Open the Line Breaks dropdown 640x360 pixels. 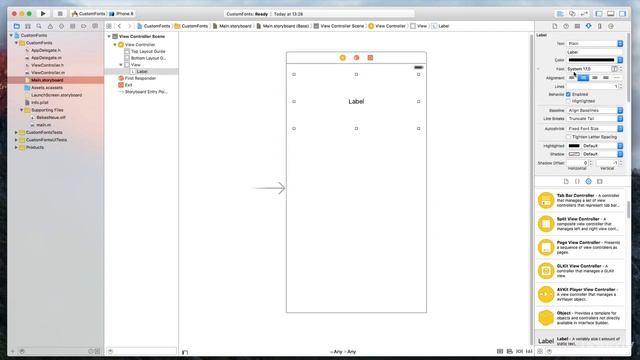595,118
